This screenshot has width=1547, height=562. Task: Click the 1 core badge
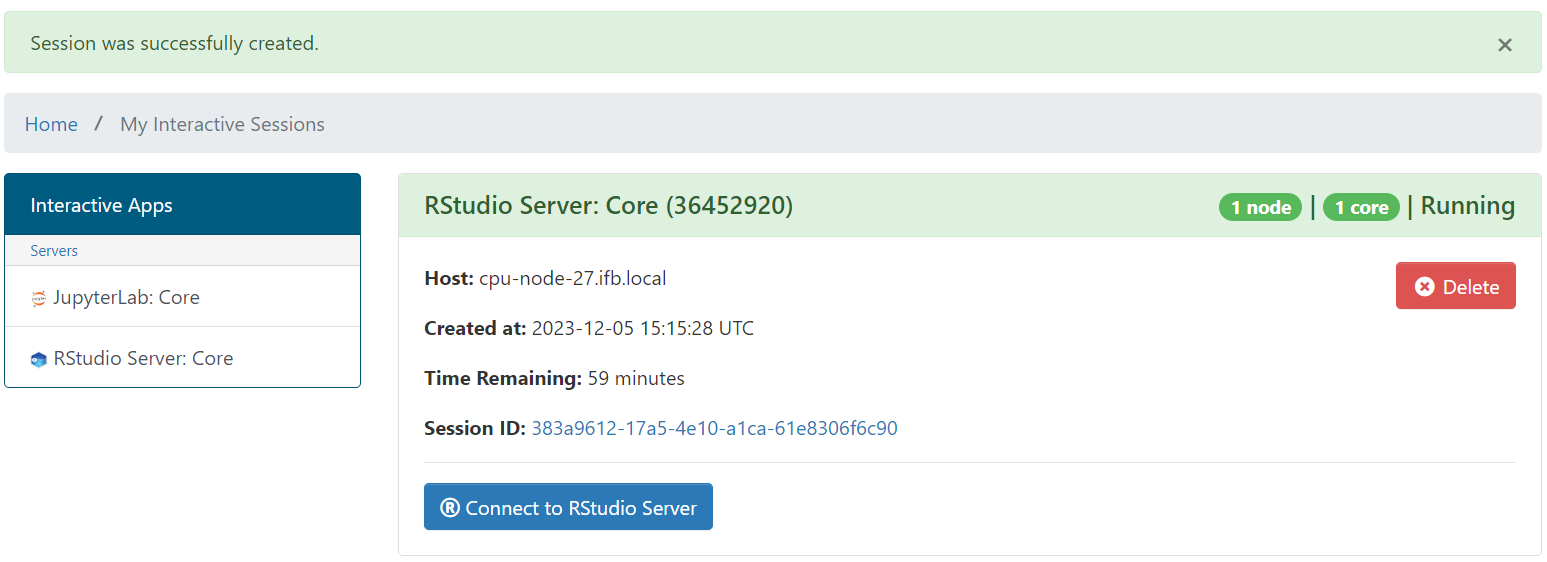pos(1361,207)
